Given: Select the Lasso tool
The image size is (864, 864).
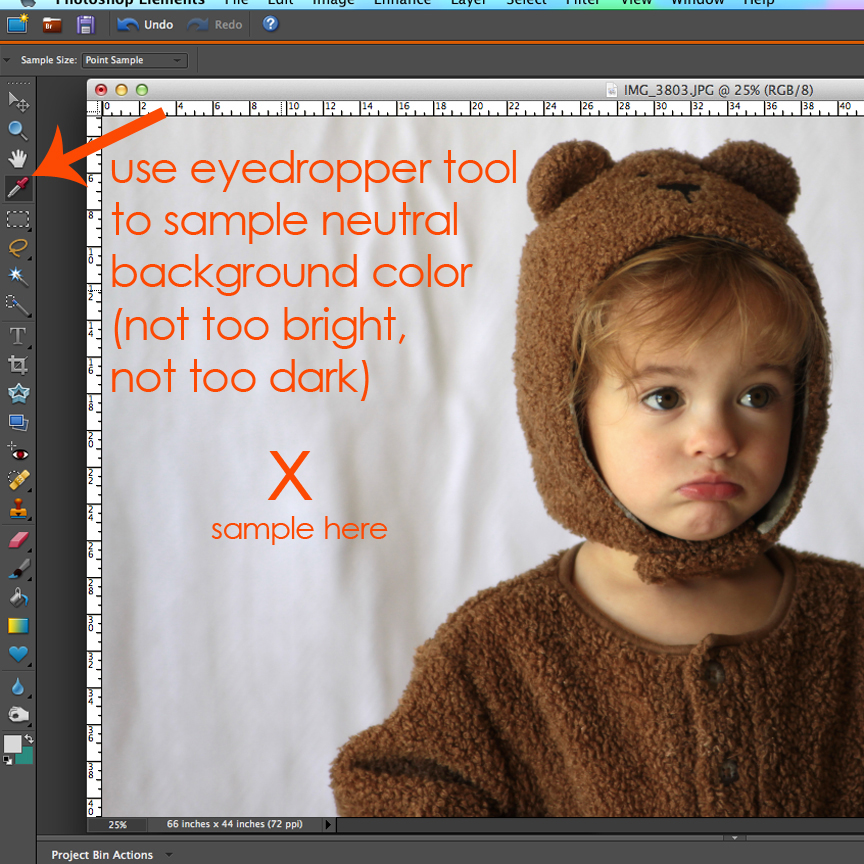Looking at the screenshot, I should click(18, 247).
